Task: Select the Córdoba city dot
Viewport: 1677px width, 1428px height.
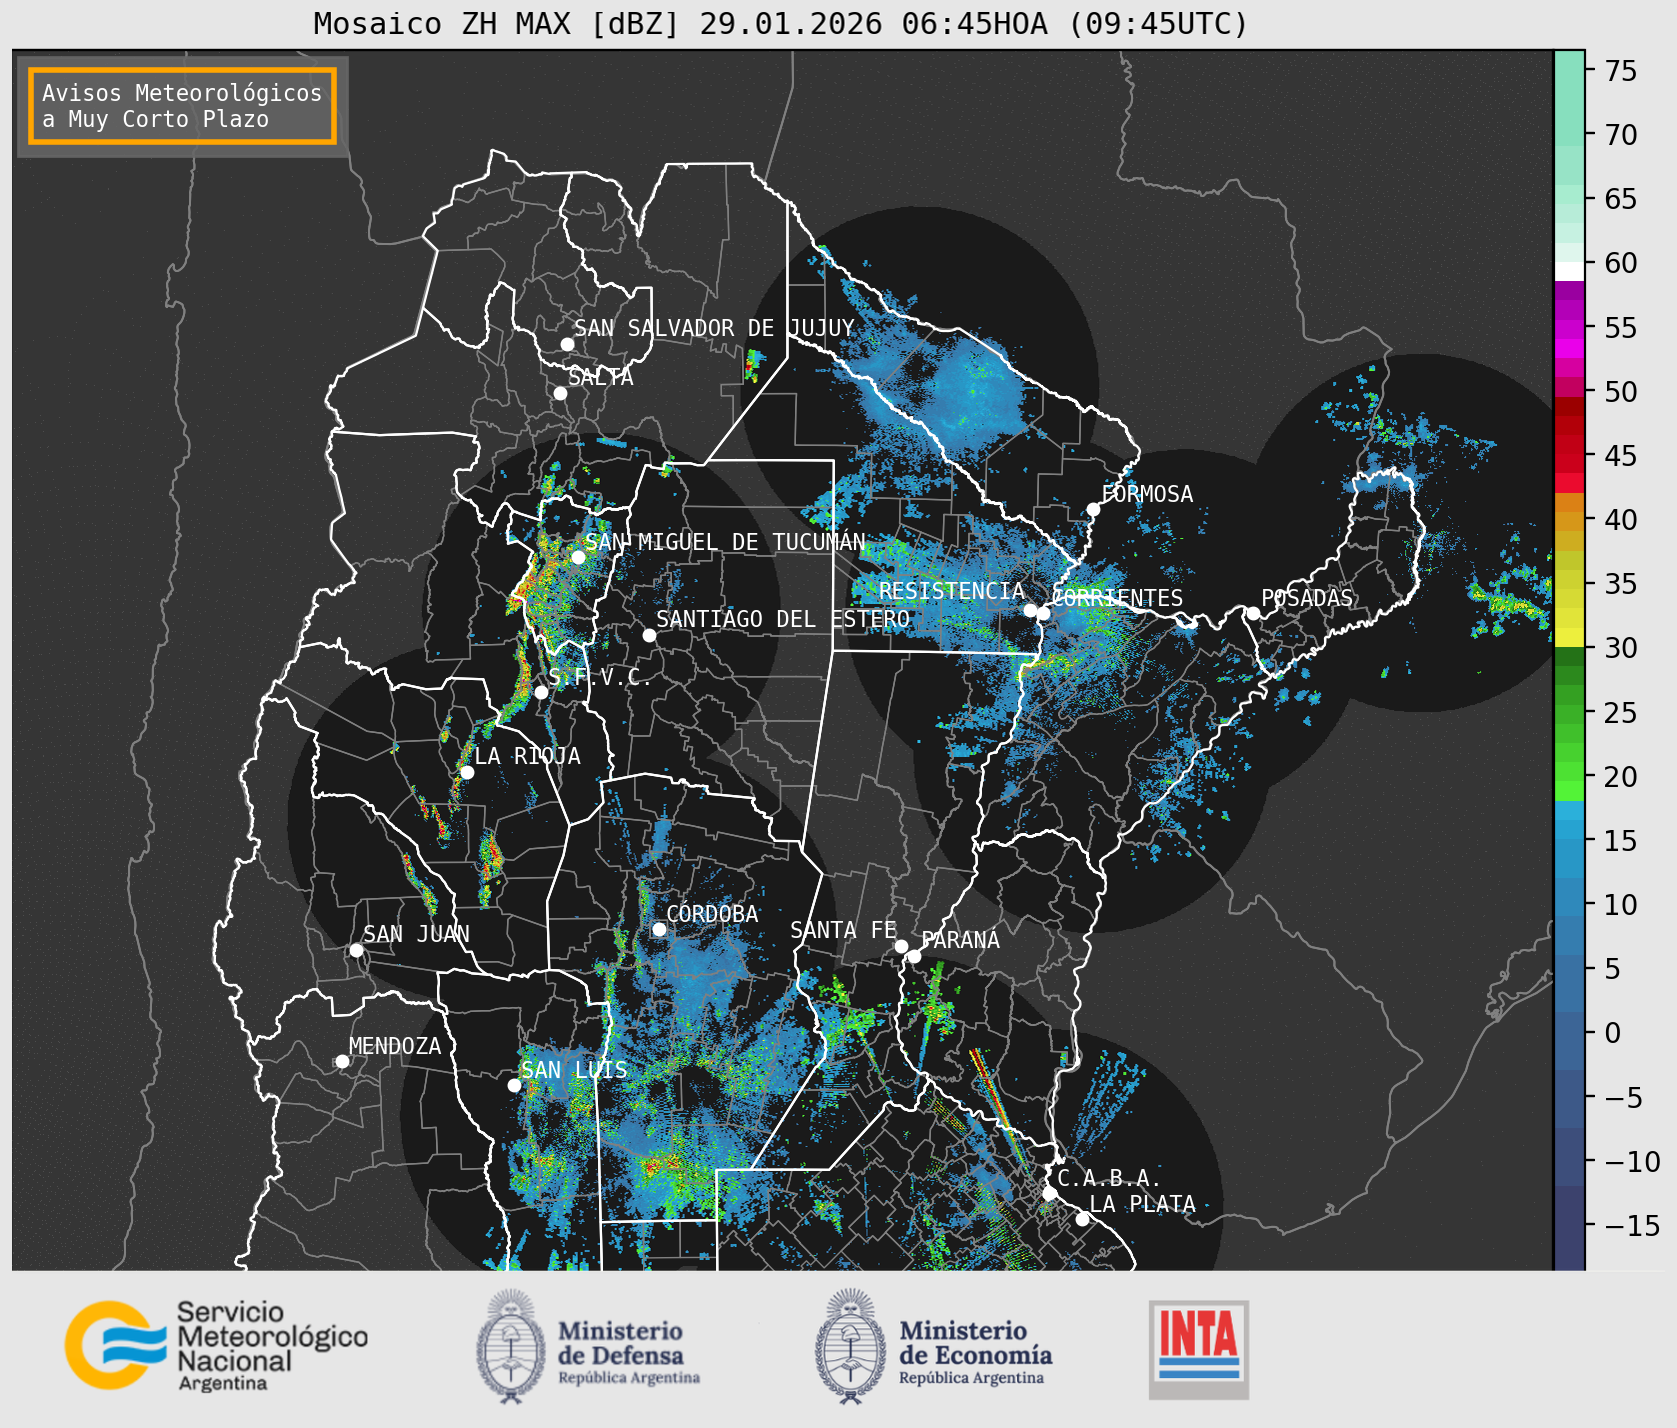Action: [659, 929]
